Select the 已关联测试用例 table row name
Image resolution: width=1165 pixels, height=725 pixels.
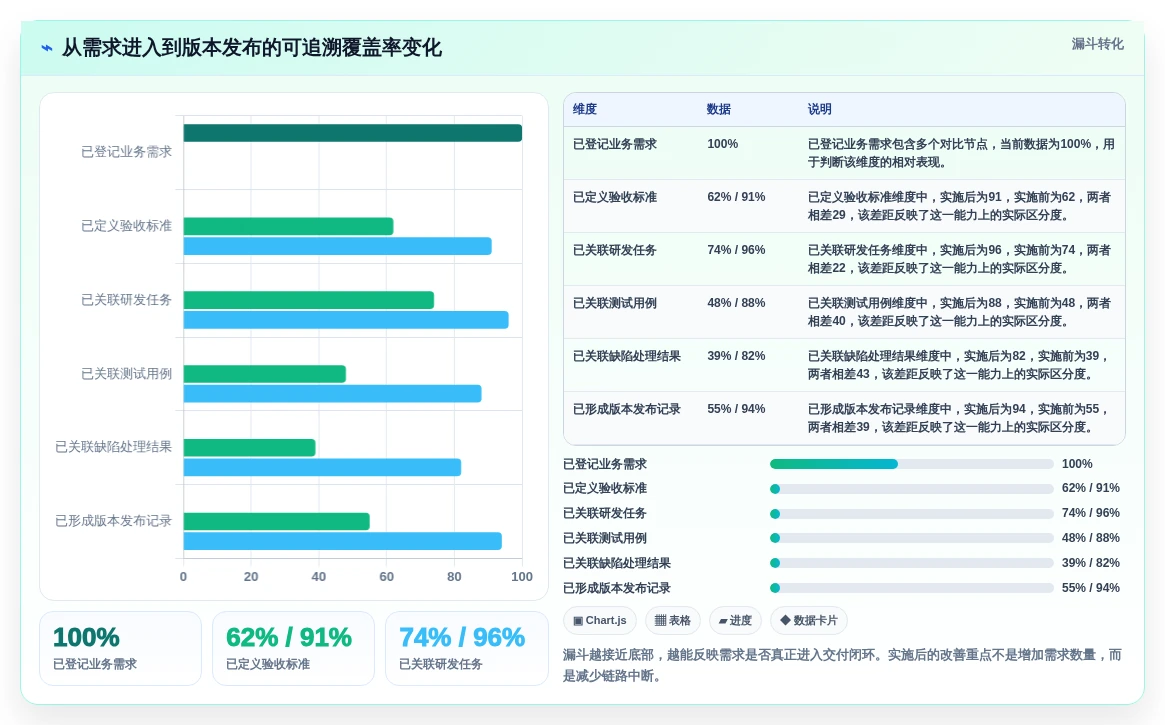pyautogui.click(x=614, y=303)
